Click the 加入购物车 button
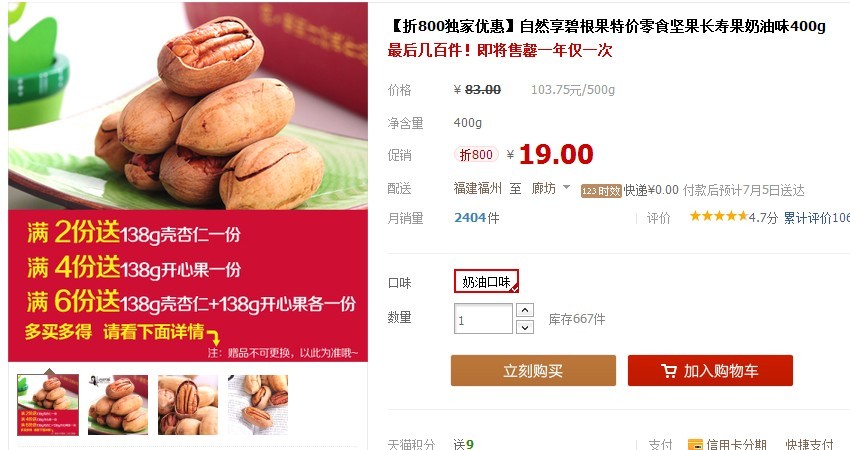 tap(710, 371)
